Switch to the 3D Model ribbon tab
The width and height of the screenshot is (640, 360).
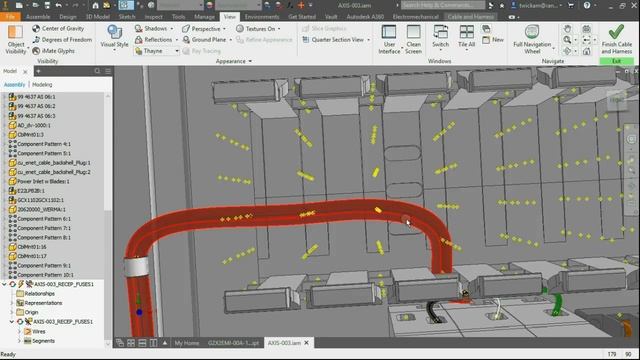coord(98,17)
